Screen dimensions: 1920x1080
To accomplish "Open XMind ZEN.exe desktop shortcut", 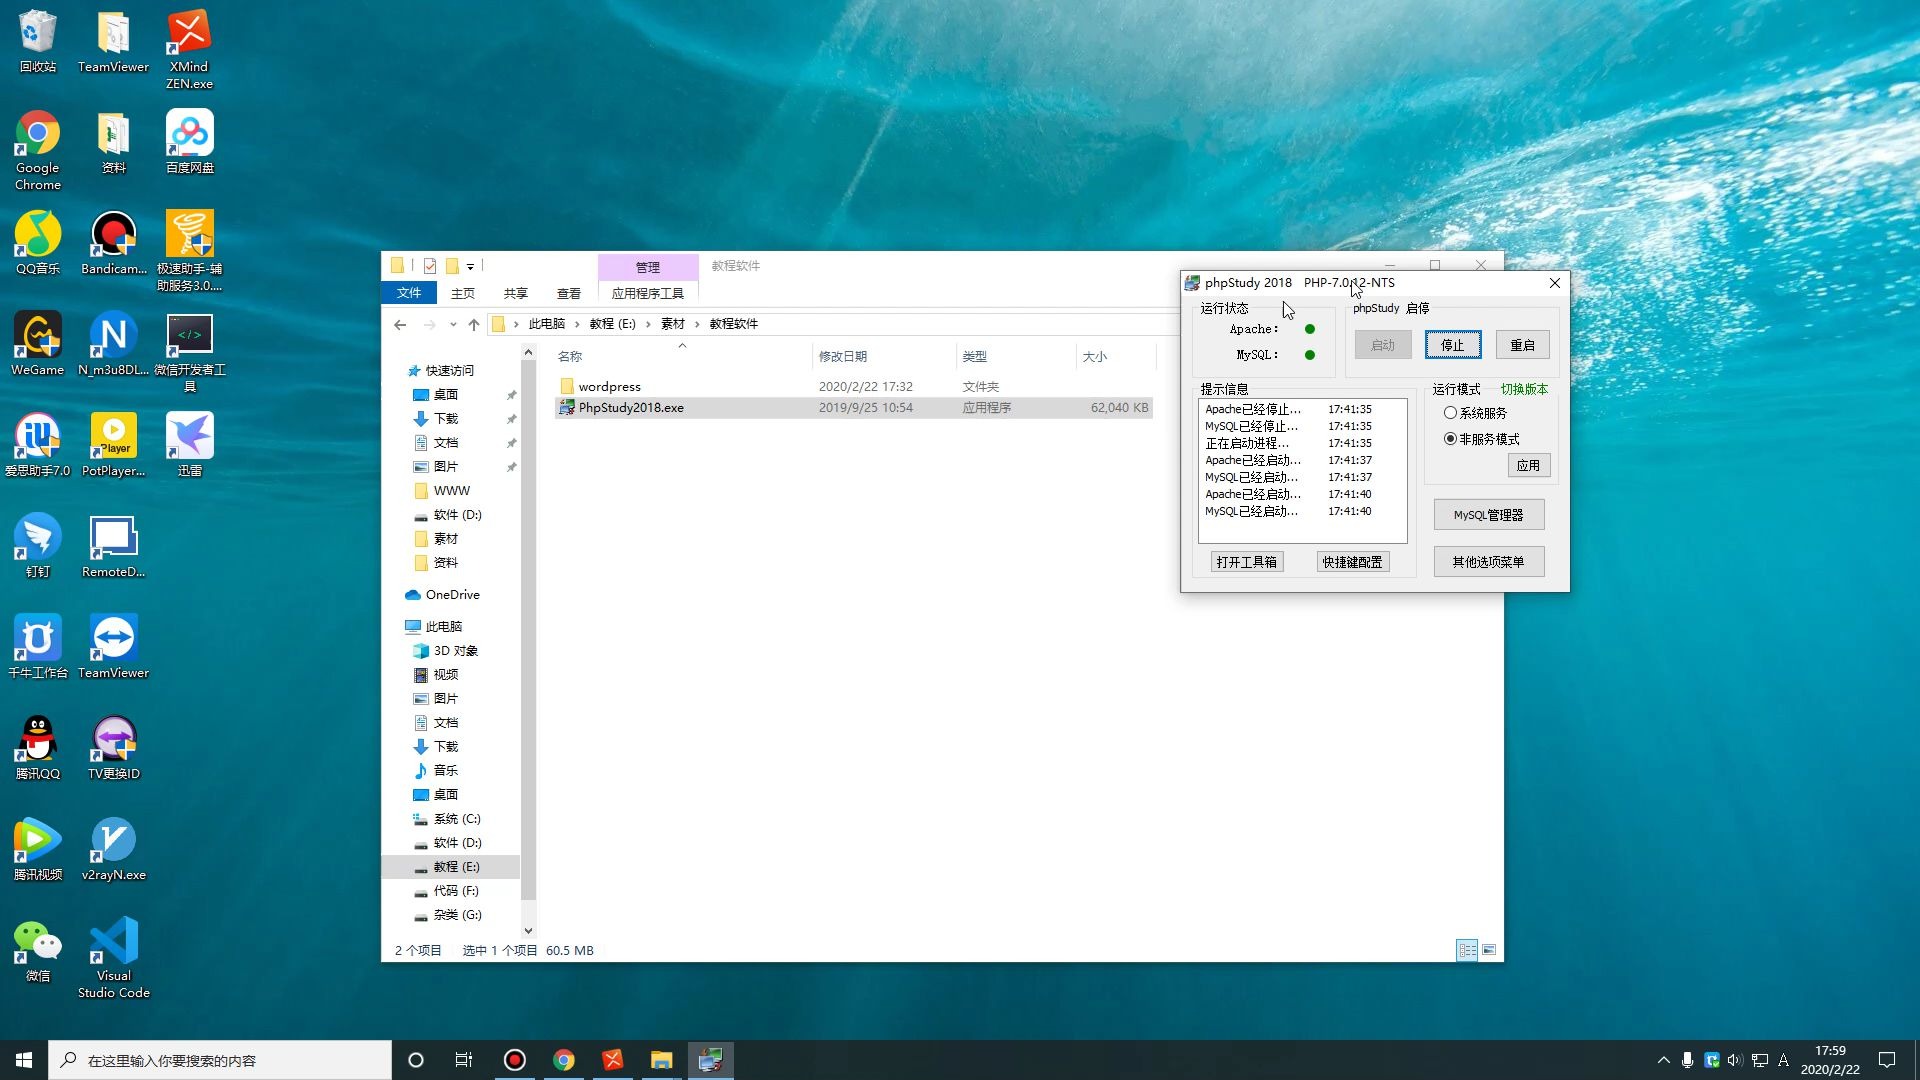I will 189,49.
